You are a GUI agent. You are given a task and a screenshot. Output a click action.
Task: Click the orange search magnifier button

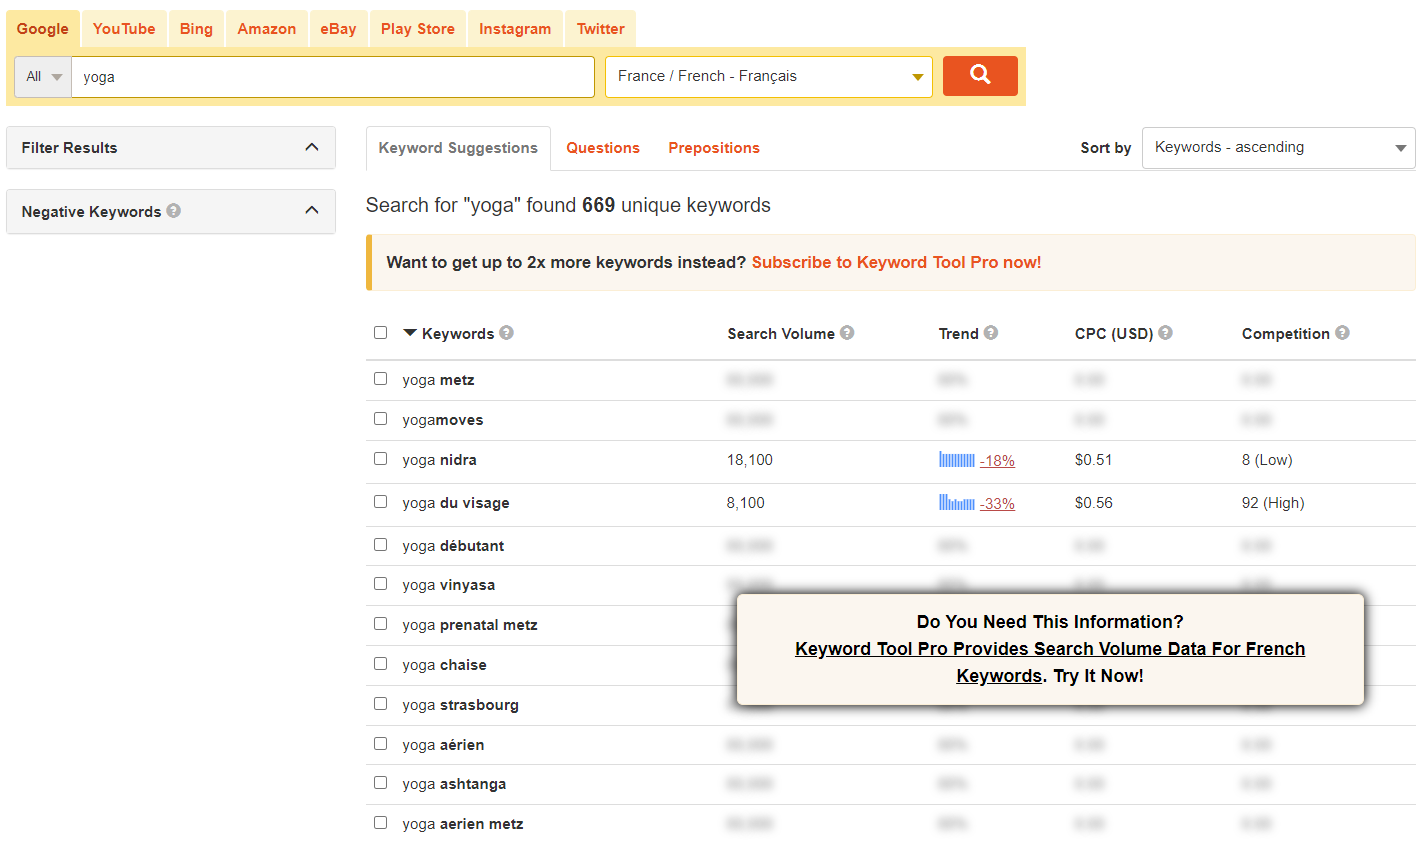pos(980,76)
